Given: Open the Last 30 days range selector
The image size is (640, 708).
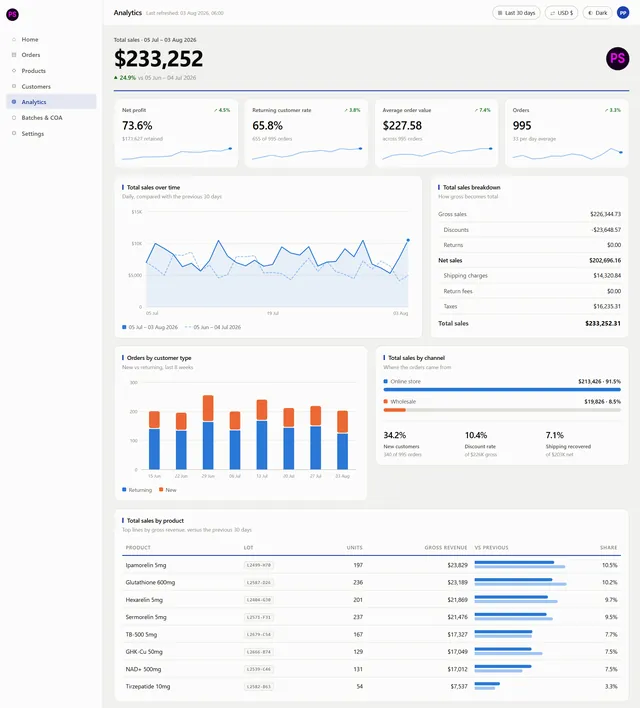Looking at the screenshot, I should click(x=516, y=13).
